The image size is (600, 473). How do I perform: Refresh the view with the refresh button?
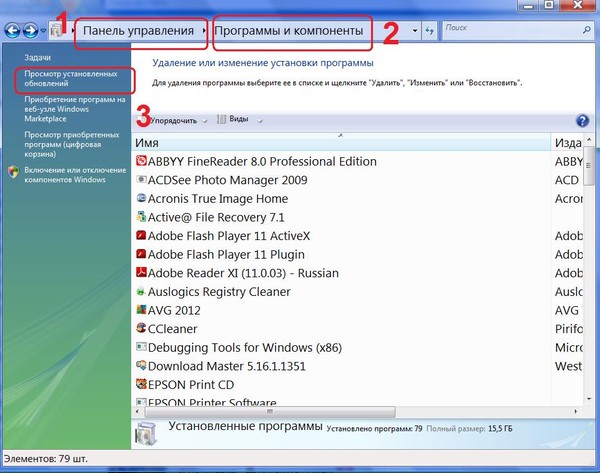click(x=429, y=30)
